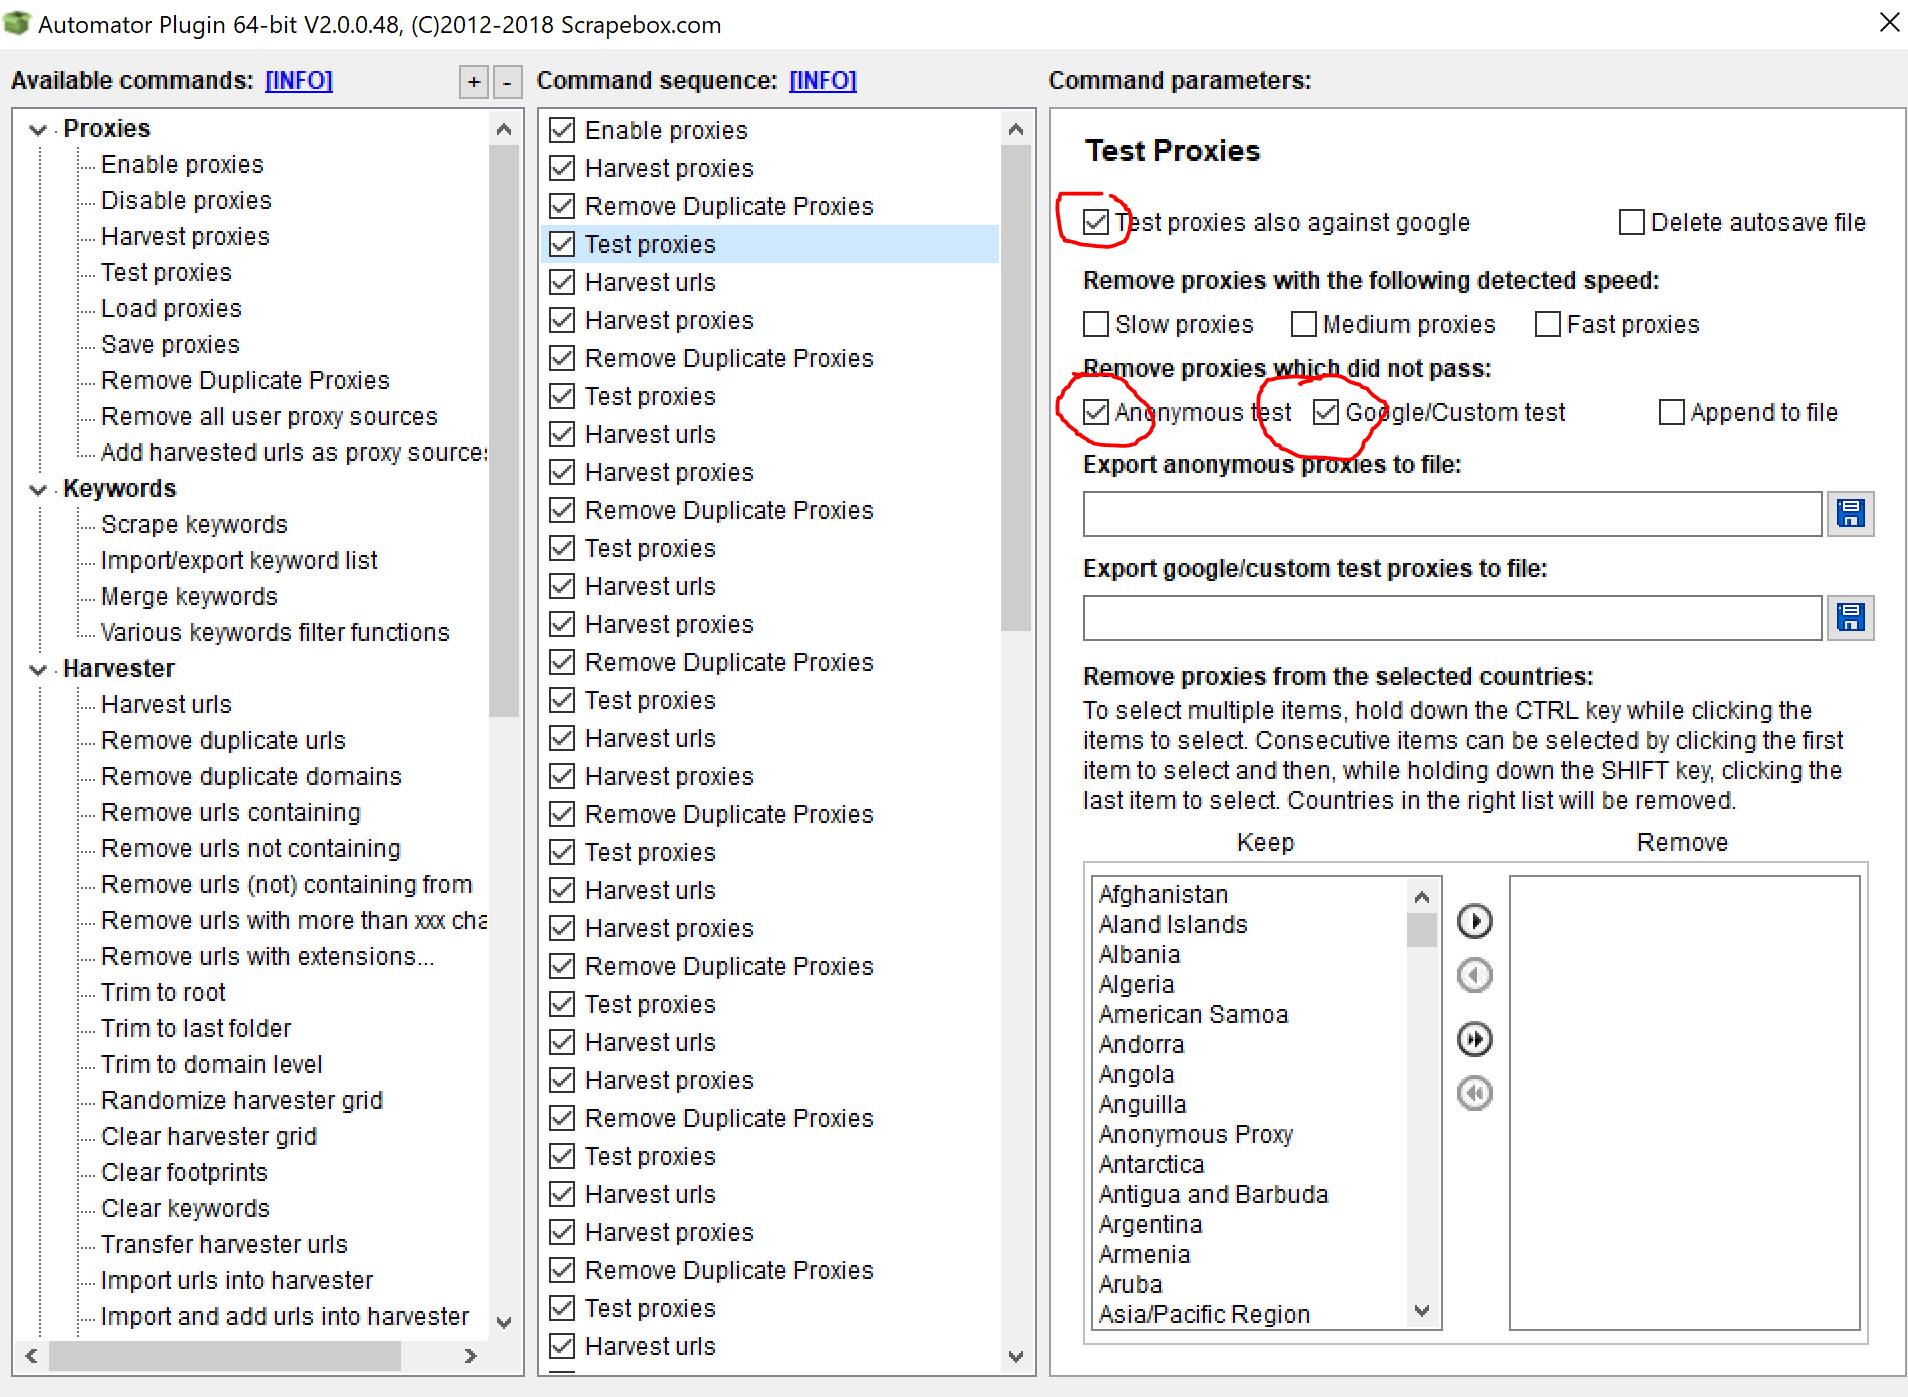The width and height of the screenshot is (1908, 1397).
Task: Enable the 'Append to file' checkbox
Action: 1671,412
